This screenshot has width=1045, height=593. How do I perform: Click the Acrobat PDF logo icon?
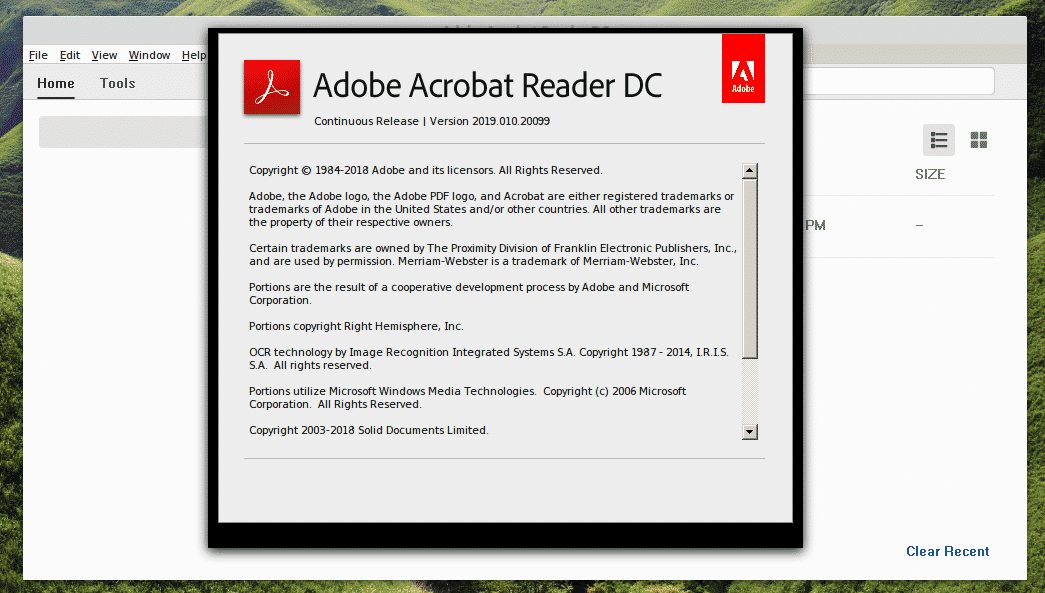point(272,88)
